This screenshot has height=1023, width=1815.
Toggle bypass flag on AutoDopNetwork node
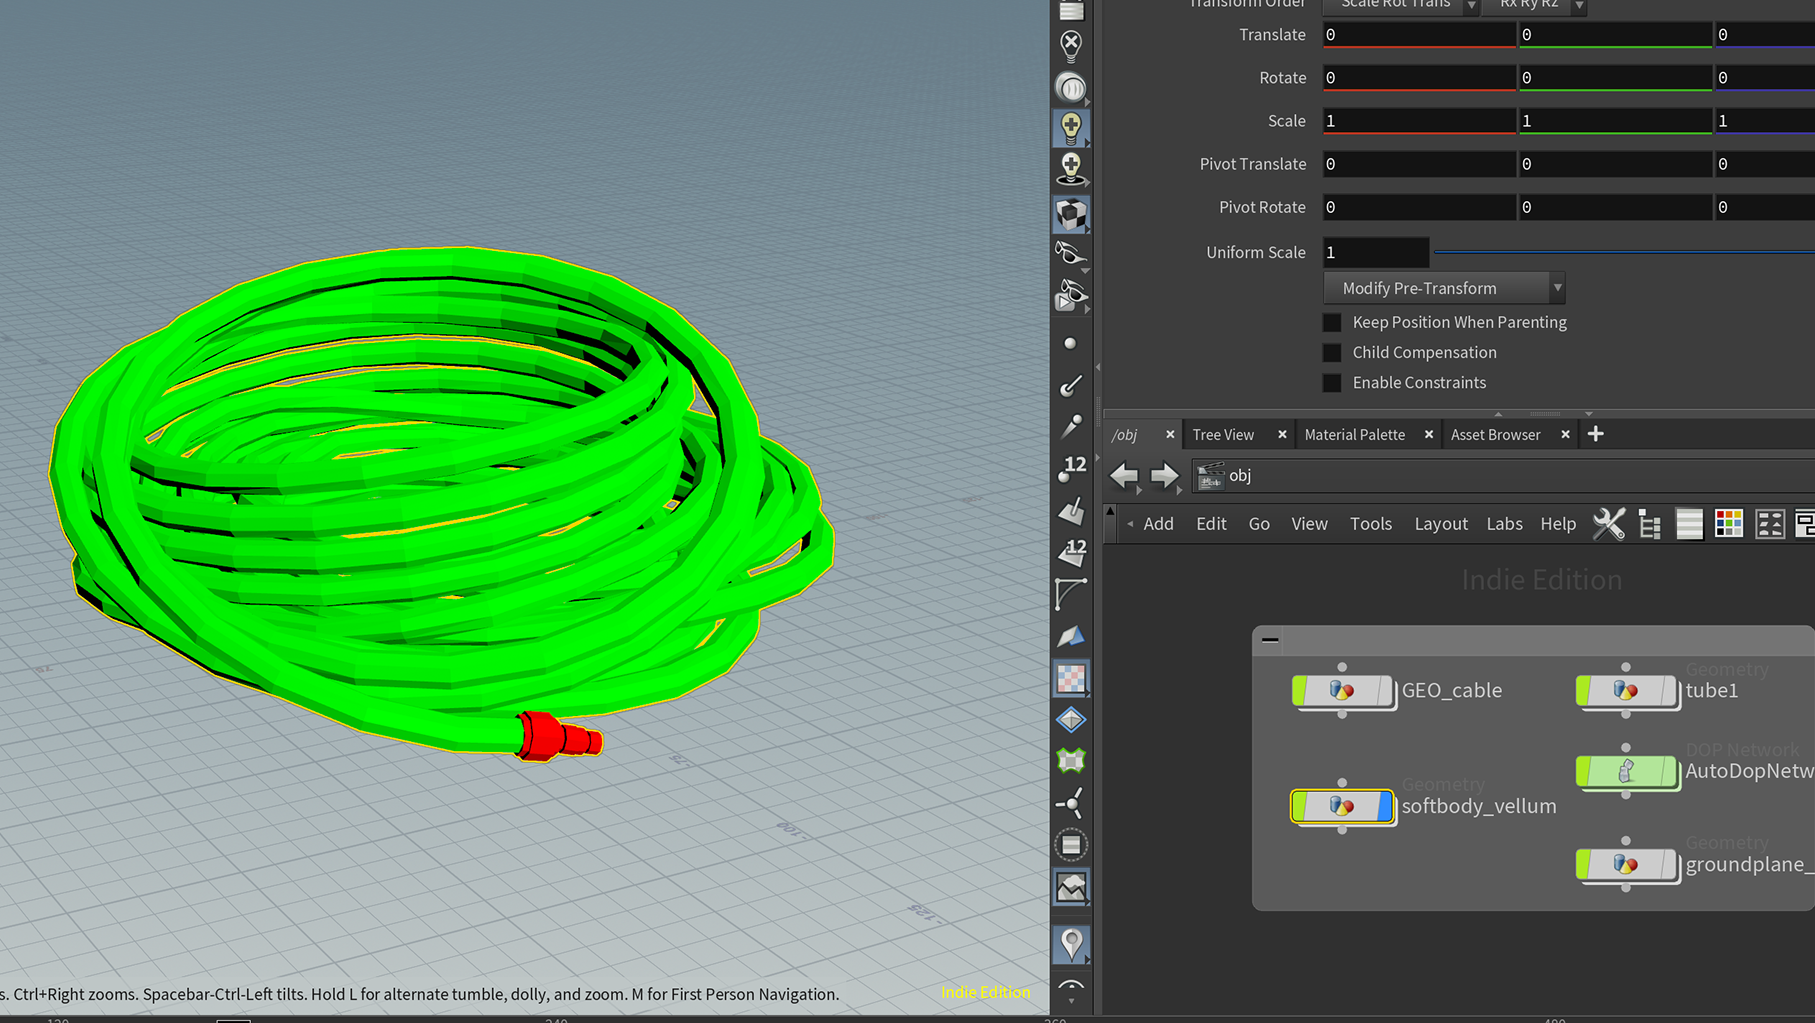(x=1584, y=771)
